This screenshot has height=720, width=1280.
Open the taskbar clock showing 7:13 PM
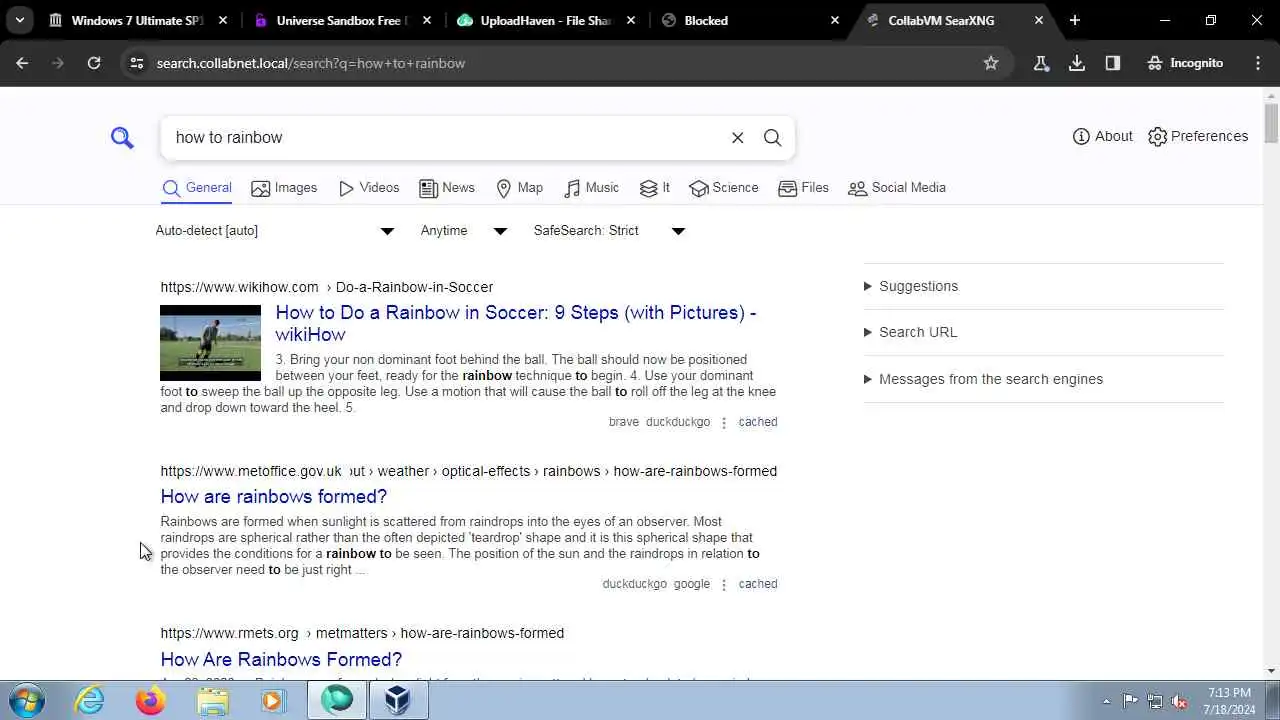tap(1229, 701)
